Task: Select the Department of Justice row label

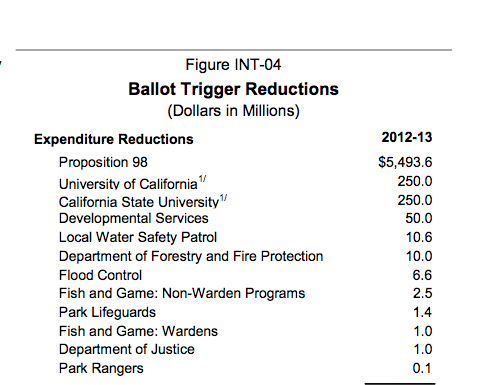Action: coord(127,350)
